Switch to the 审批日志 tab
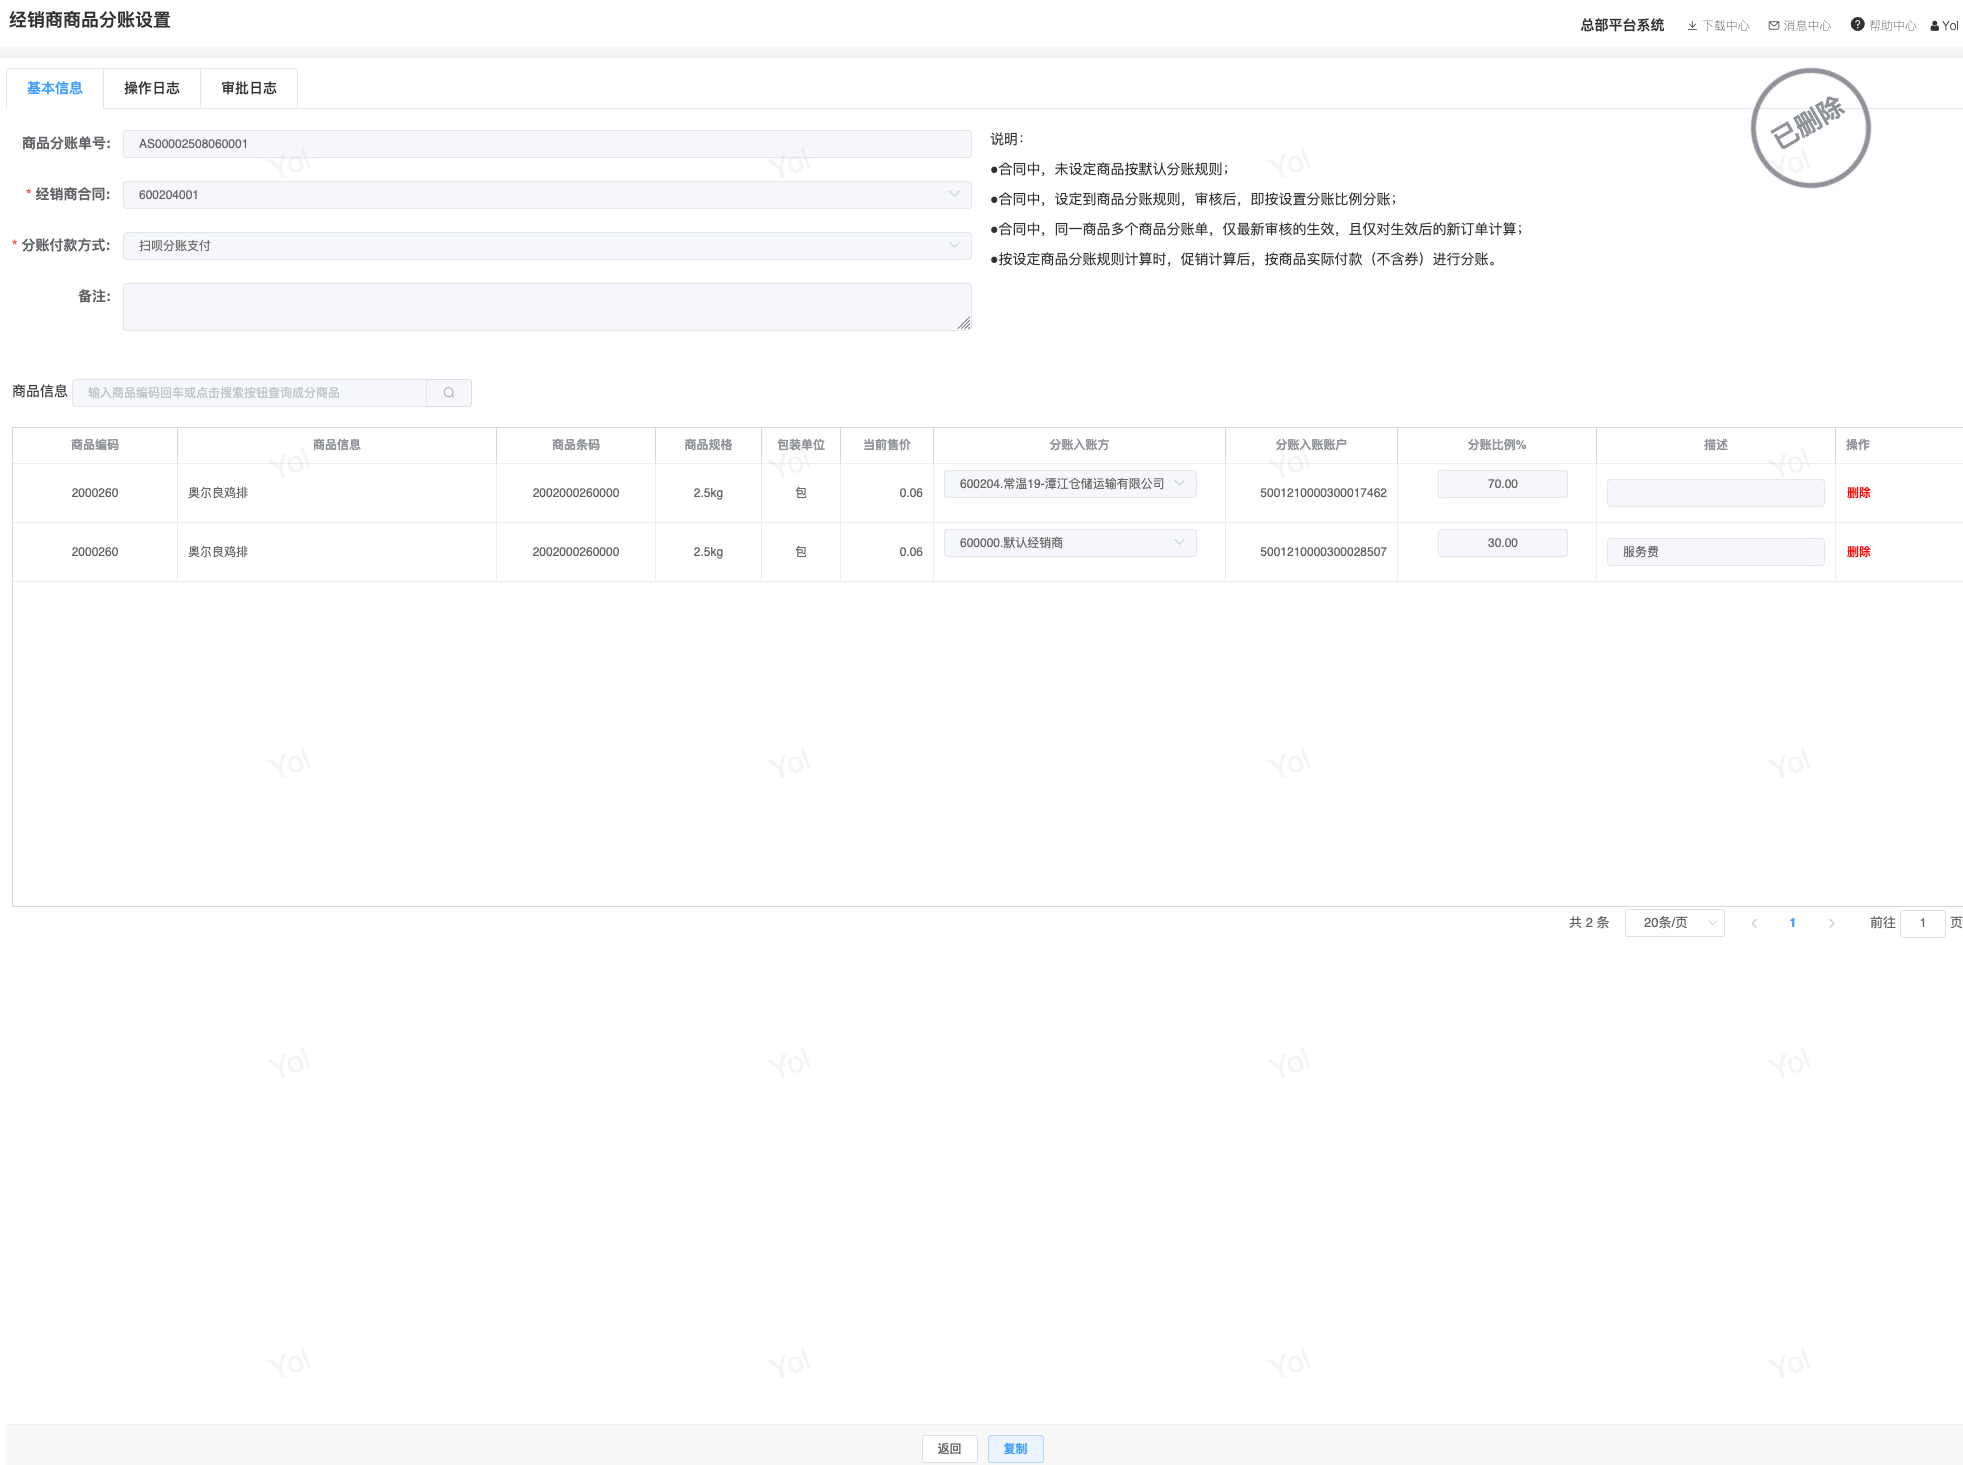The image size is (1963, 1465). point(249,89)
